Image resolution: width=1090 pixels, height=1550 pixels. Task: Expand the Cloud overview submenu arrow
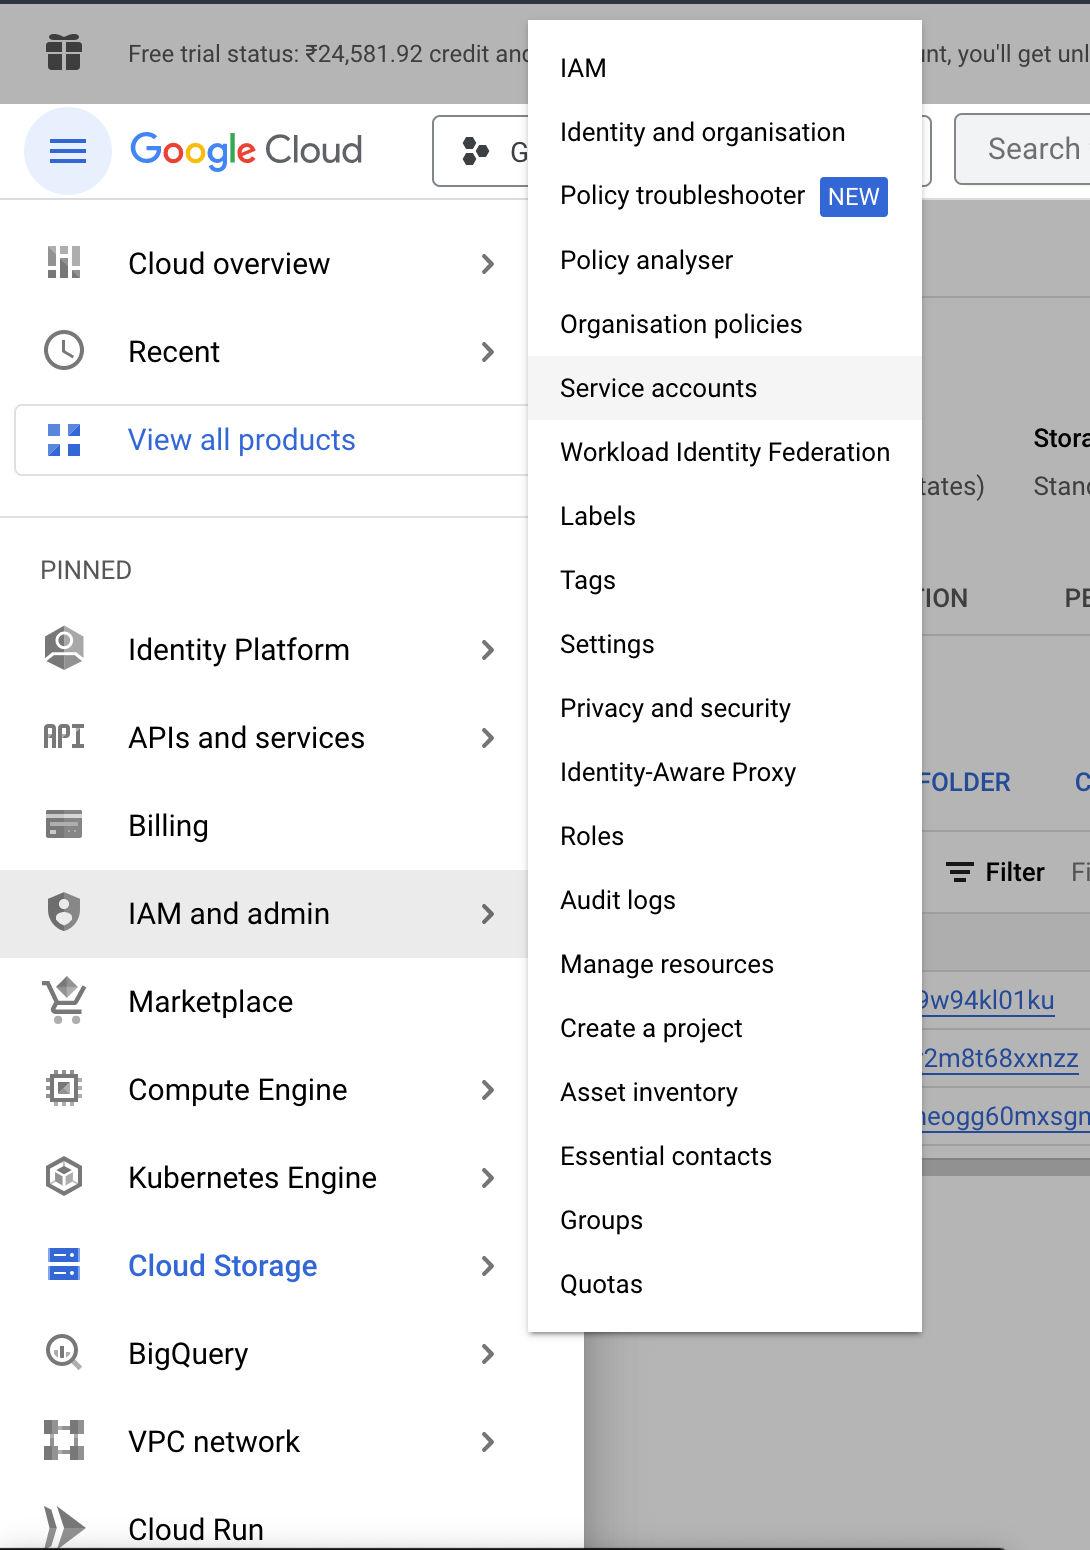click(x=488, y=264)
